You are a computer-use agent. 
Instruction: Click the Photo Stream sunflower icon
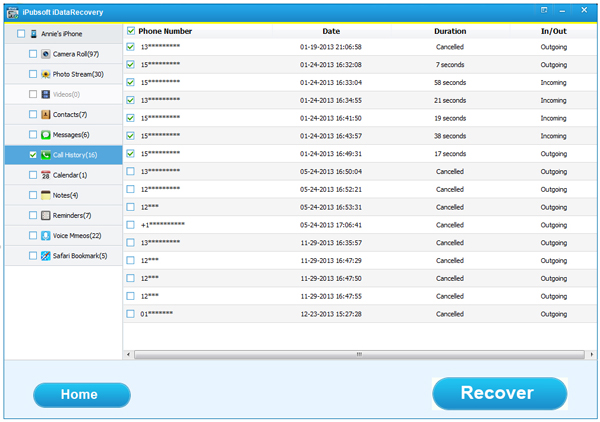click(46, 74)
